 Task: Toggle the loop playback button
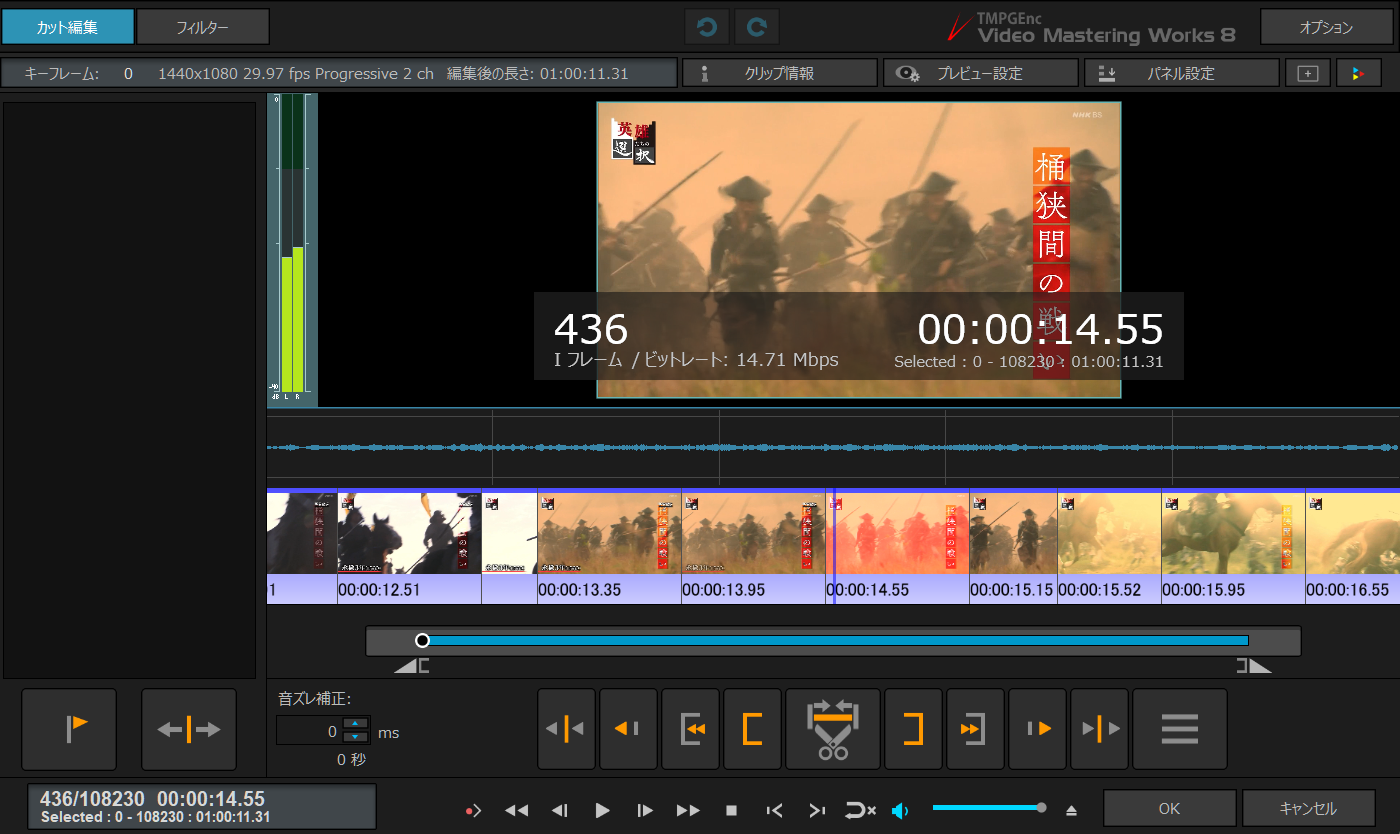[x=860, y=810]
